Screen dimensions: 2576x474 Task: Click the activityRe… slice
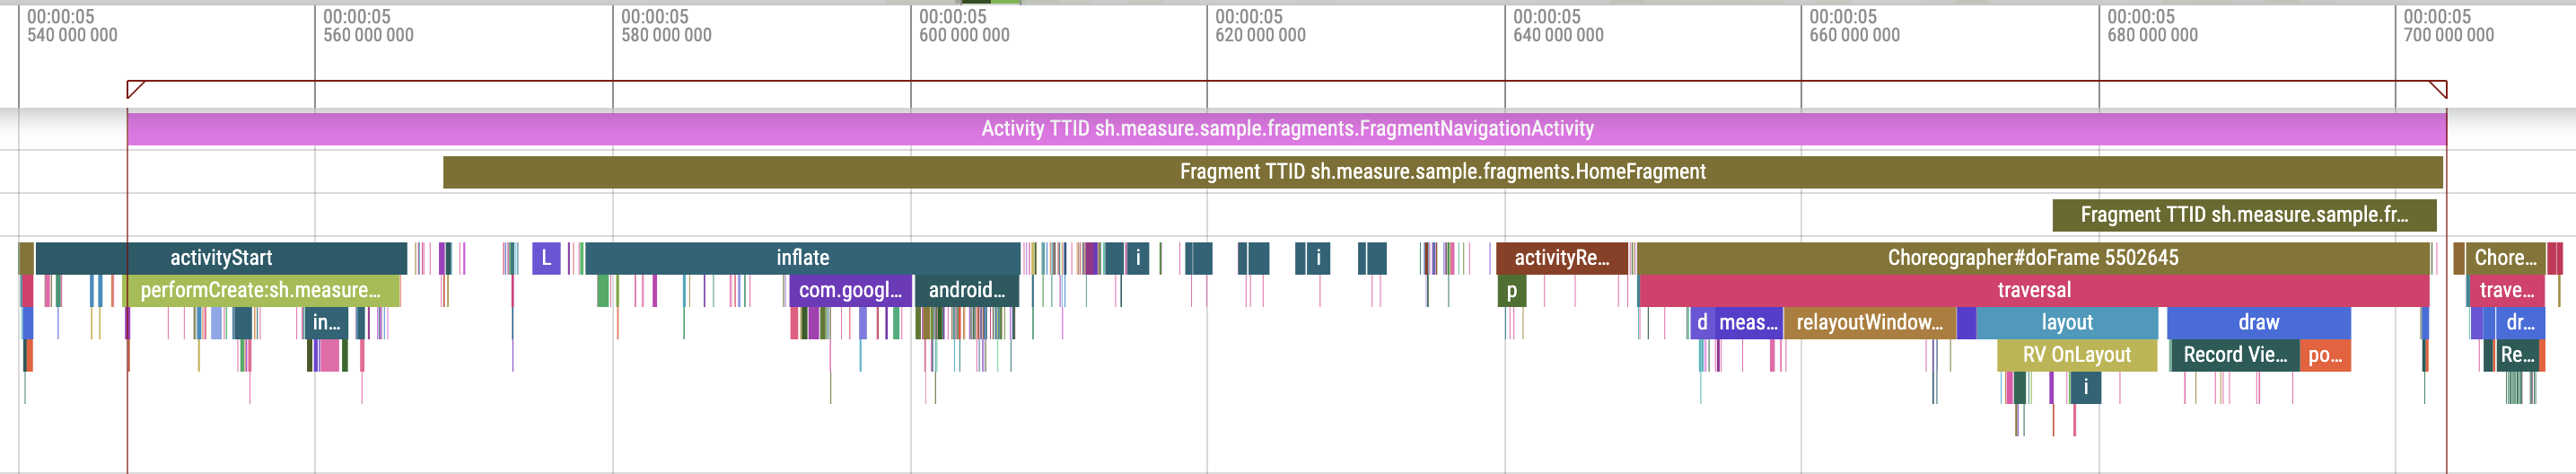(x=1561, y=258)
